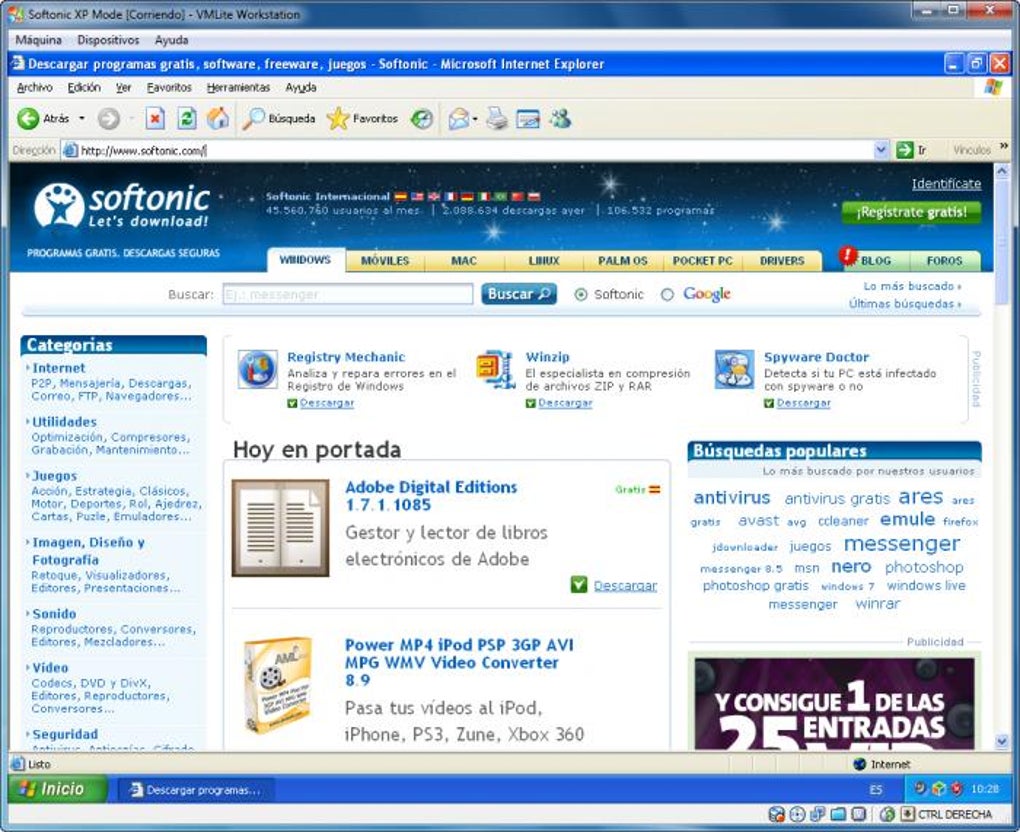This screenshot has width=1020, height=832.
Task: Click Descargar for Adobe Digital Editions
Action: [625, 585]
